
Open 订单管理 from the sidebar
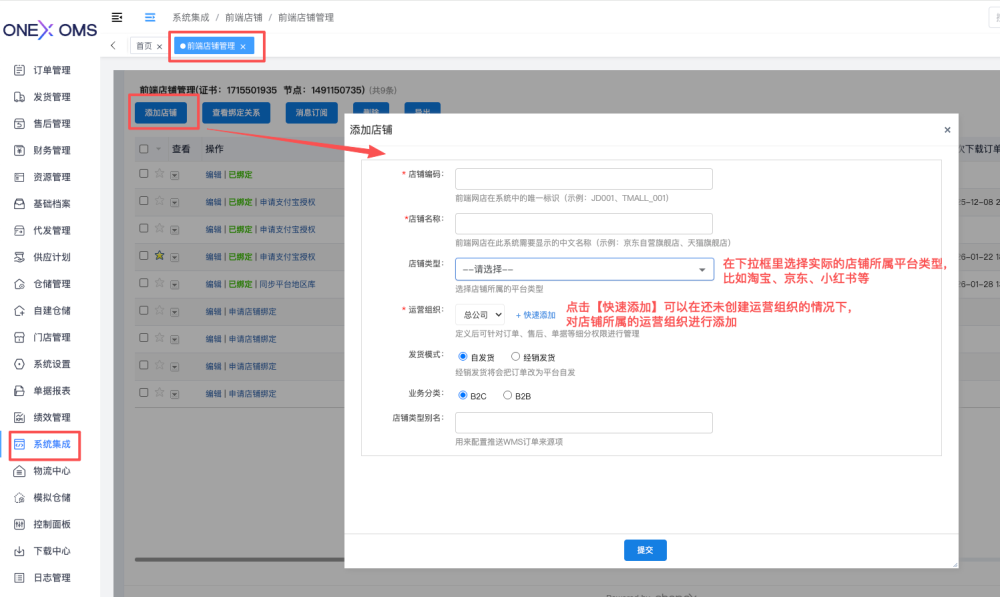tap(42, 70)
